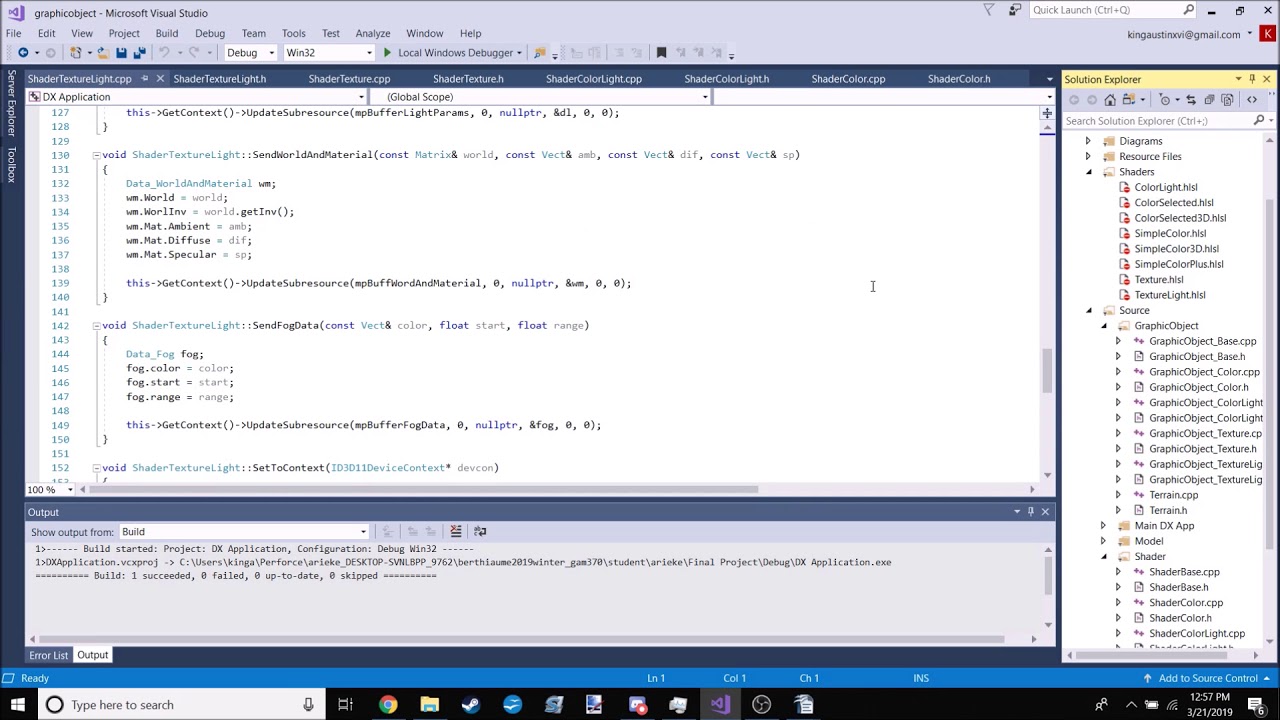Clear all text in the Output pane

456,532
